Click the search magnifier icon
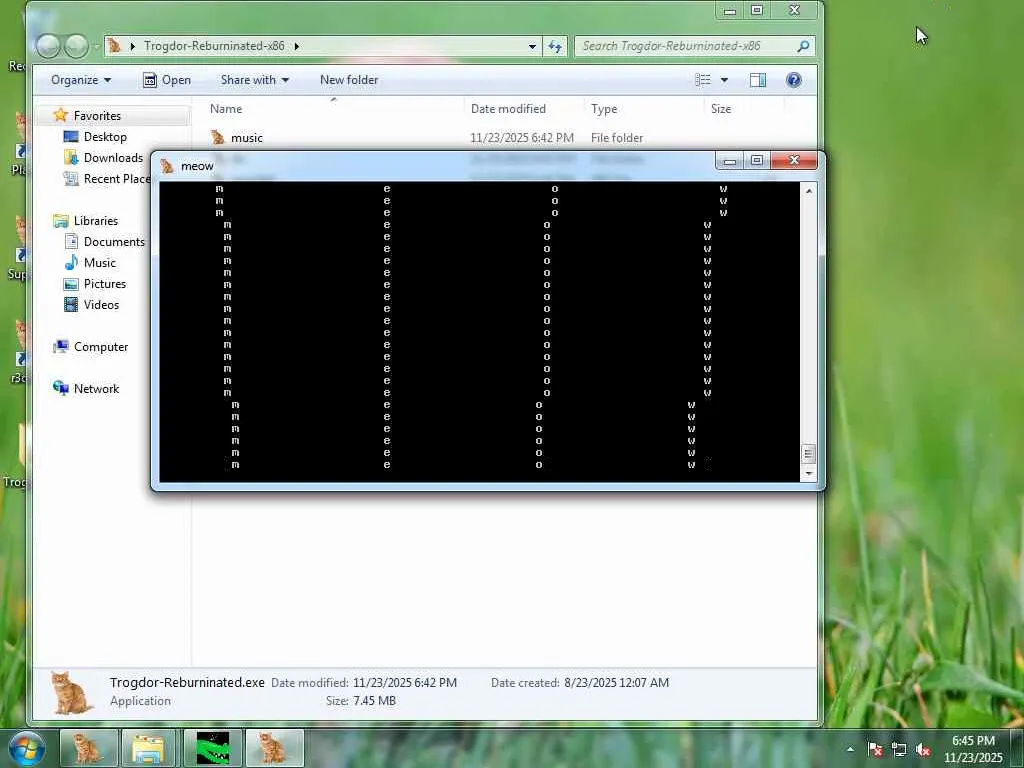 tap(803, 46)
